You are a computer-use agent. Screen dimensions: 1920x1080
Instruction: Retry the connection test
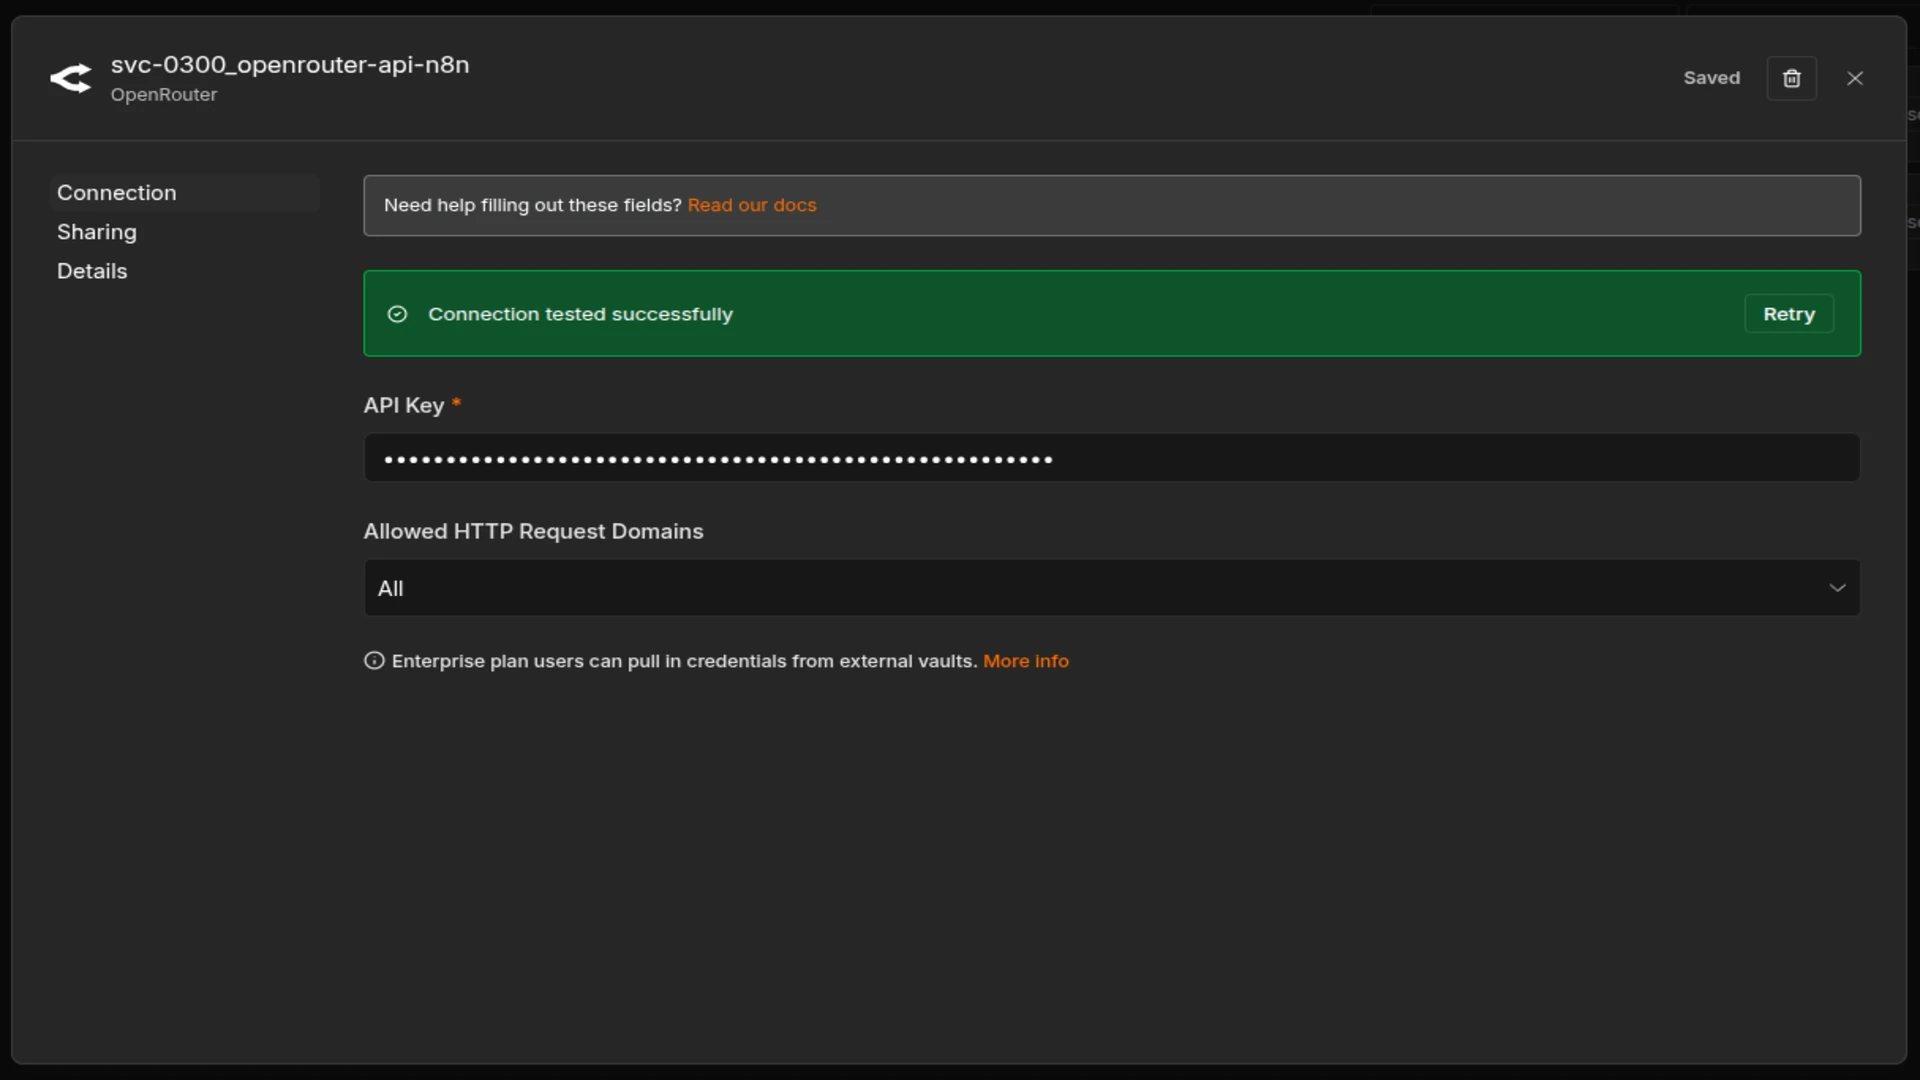tap(1788, 314)
